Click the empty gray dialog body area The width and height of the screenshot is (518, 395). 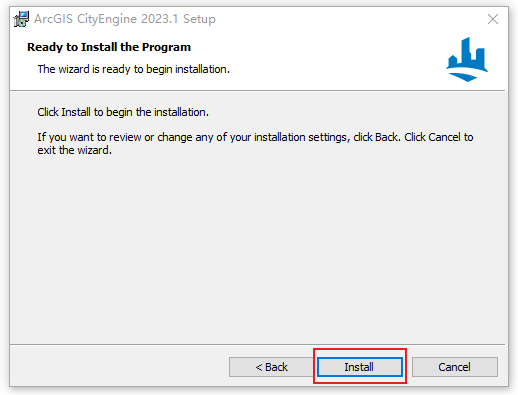257,250
